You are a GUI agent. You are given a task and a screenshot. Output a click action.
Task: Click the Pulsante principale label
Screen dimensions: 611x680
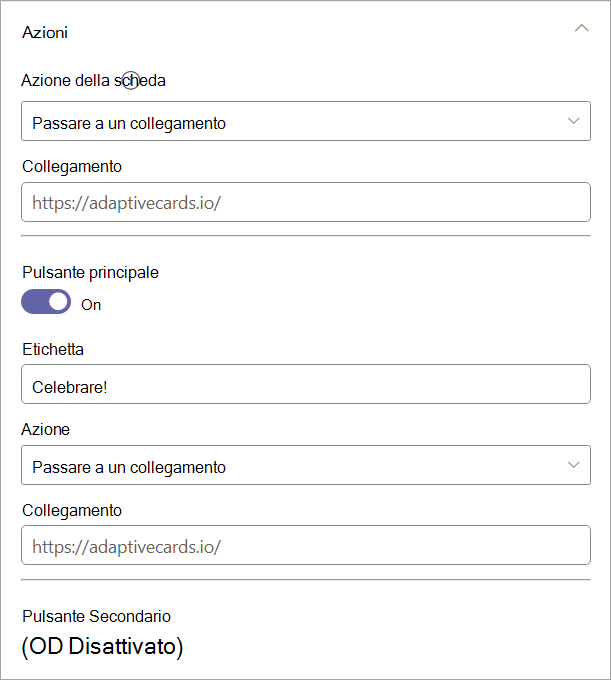(x=90, y=272)
